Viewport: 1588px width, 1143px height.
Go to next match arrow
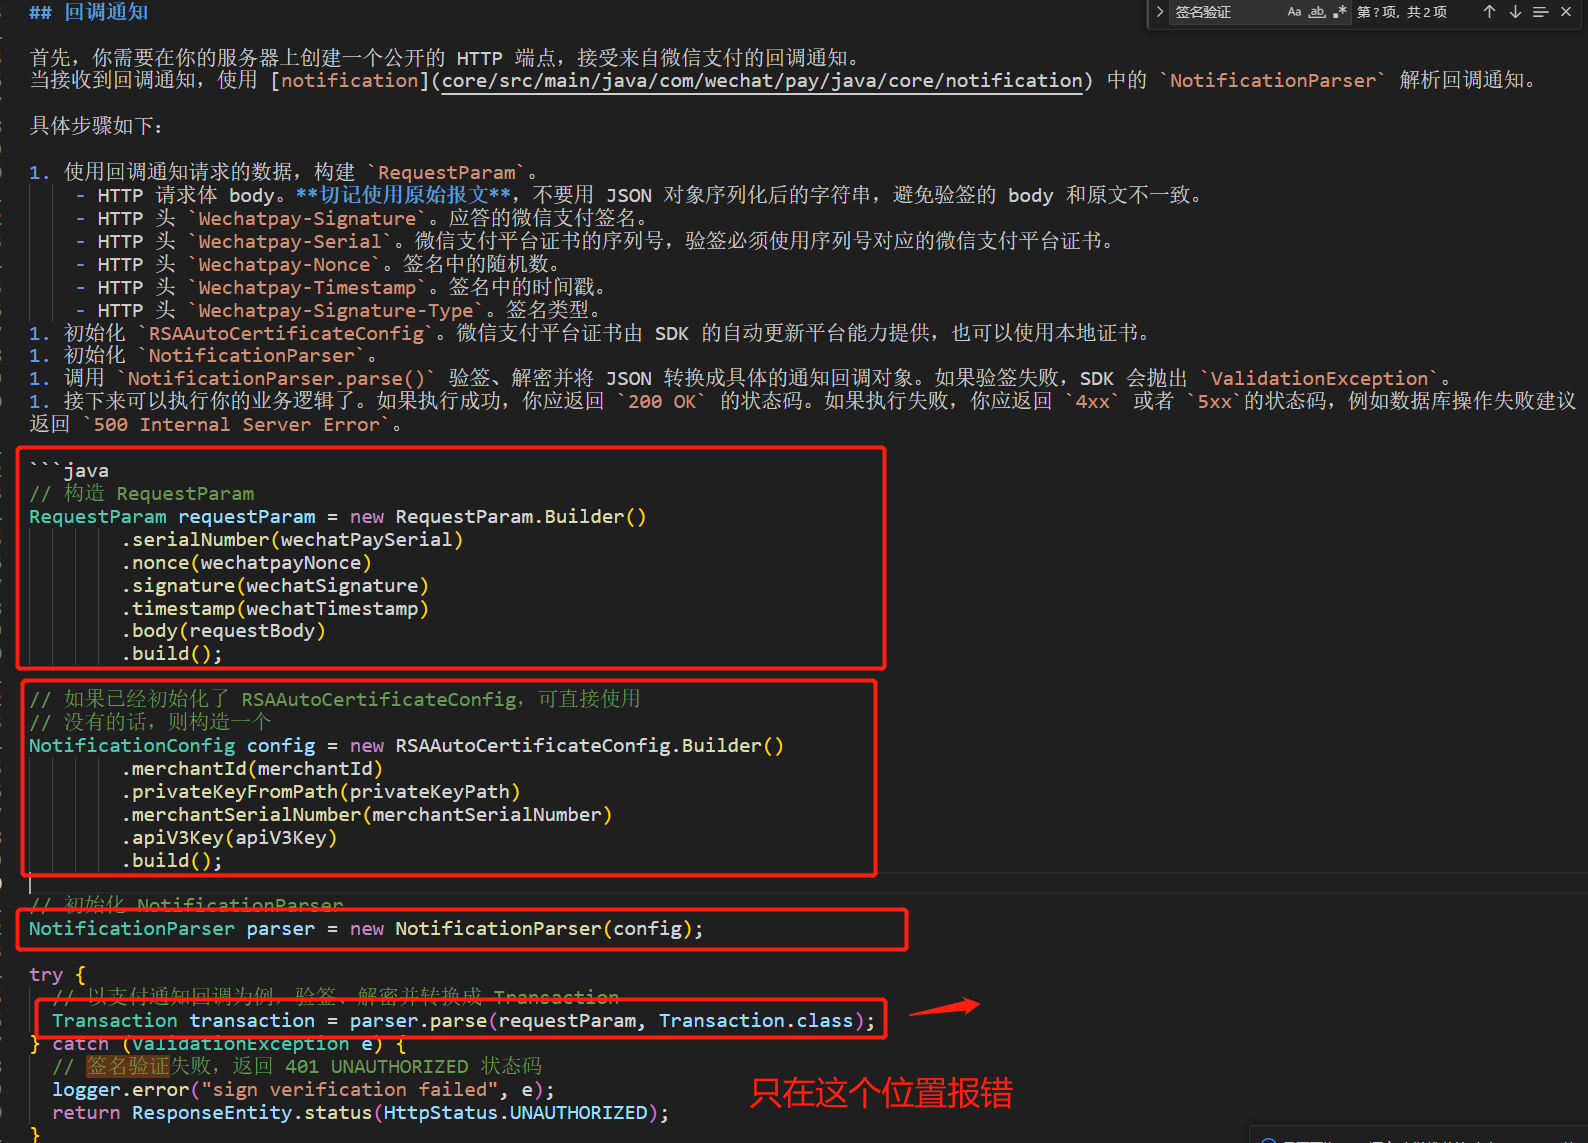(x=1515, y=12)
